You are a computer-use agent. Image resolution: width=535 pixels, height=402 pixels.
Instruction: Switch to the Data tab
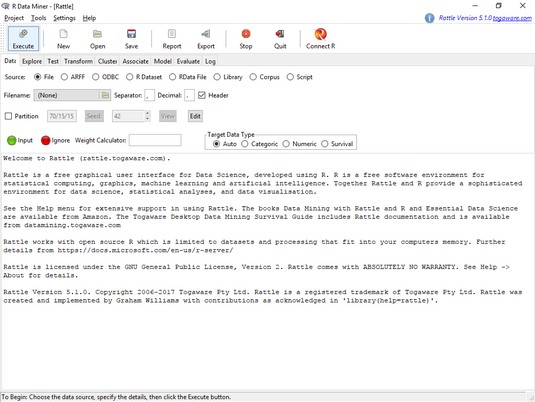(x=10, y=61)
